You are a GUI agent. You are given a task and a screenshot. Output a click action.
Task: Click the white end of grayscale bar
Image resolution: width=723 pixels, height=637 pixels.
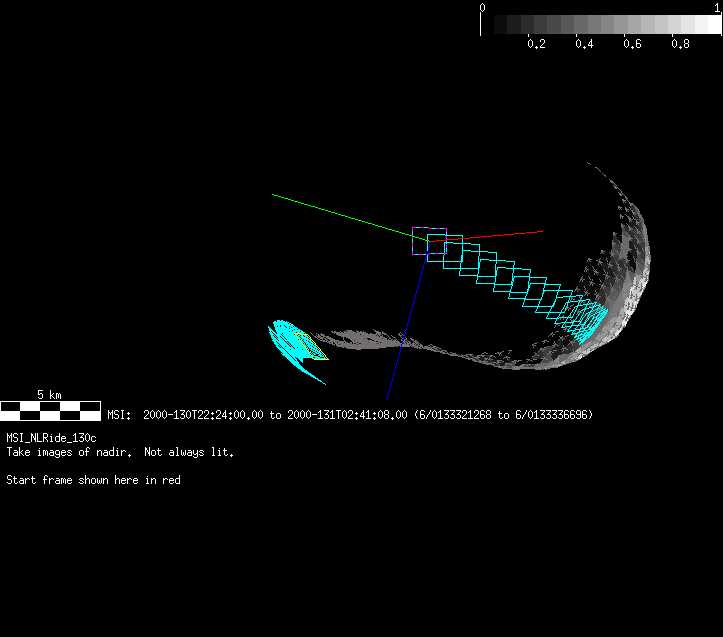click(x=710, y=25)
